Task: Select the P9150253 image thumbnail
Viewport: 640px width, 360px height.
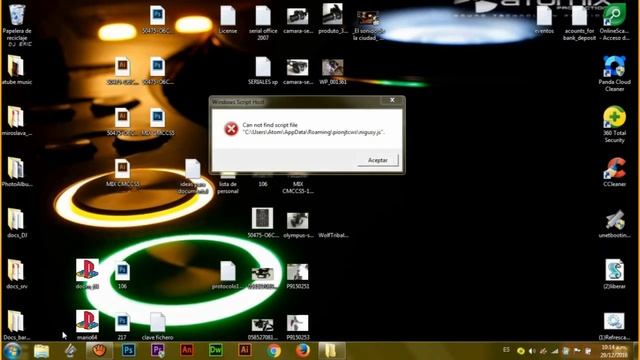Action: (298, 323)
